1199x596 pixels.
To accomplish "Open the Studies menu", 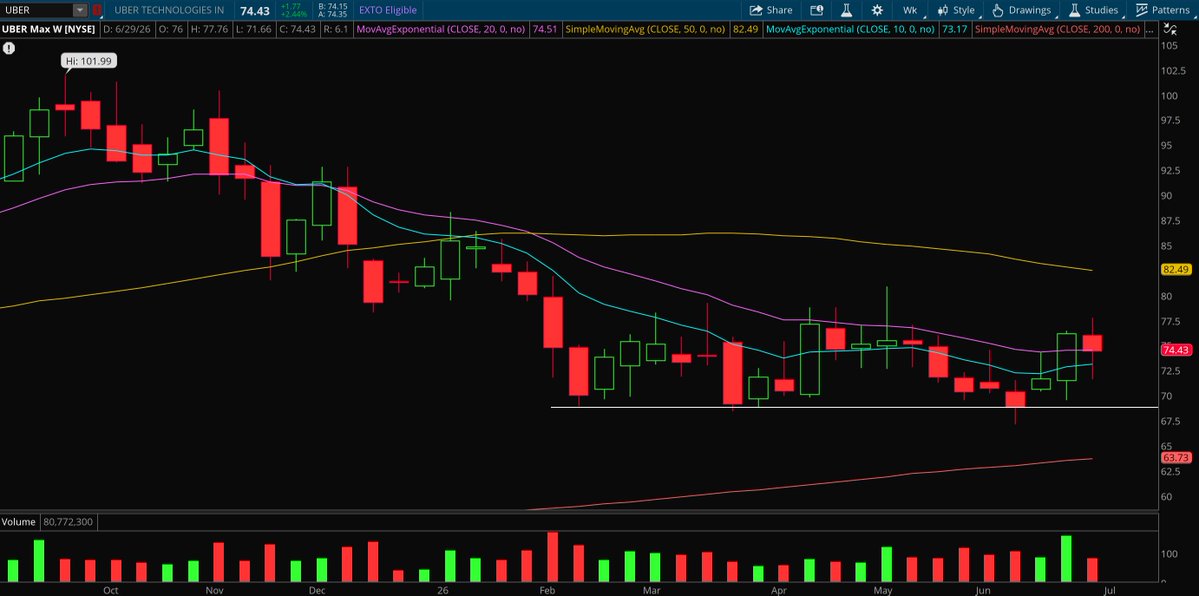I will coord(1093,10).
